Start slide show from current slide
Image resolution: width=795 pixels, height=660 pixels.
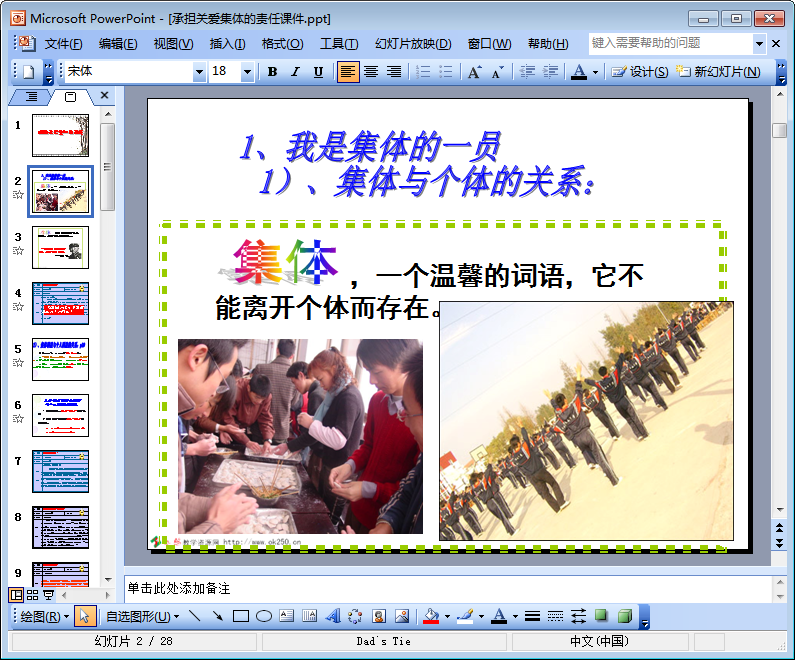pos(48,595)
